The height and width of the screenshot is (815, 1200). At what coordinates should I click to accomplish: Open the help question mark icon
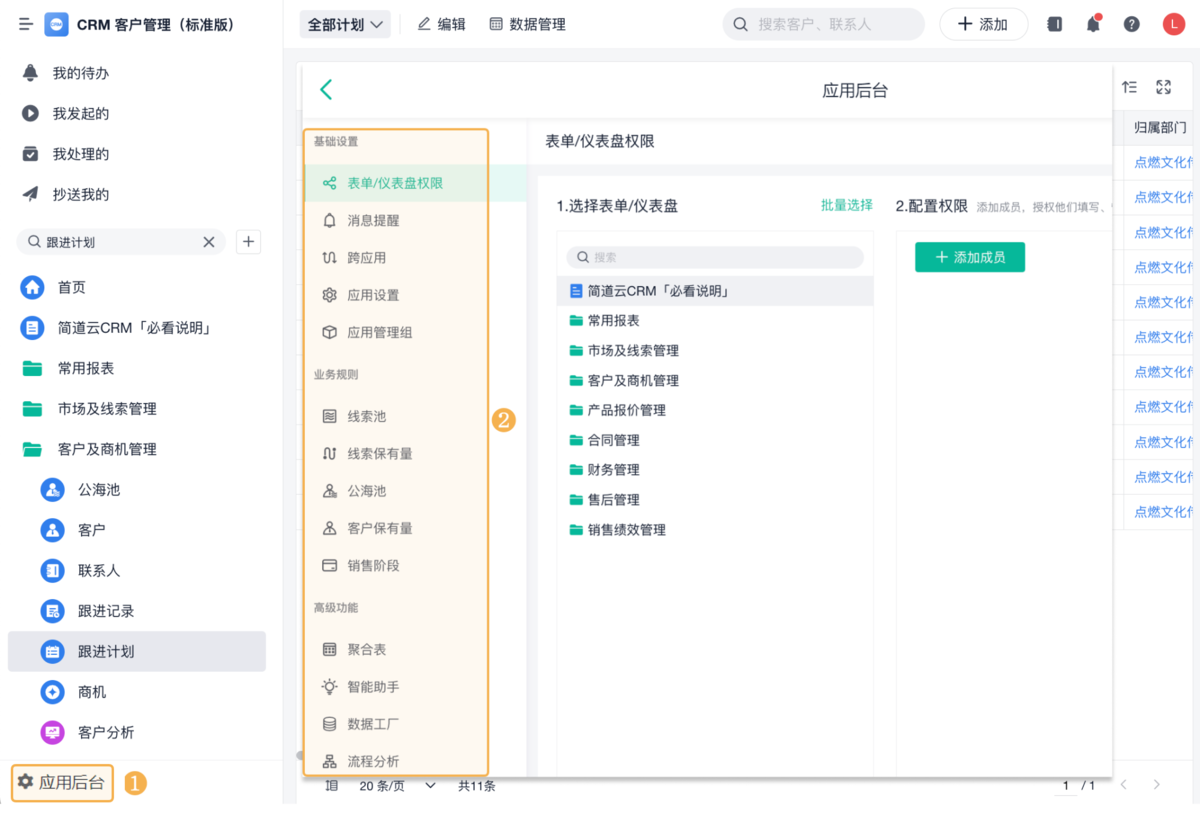(x=1131, y=25)
